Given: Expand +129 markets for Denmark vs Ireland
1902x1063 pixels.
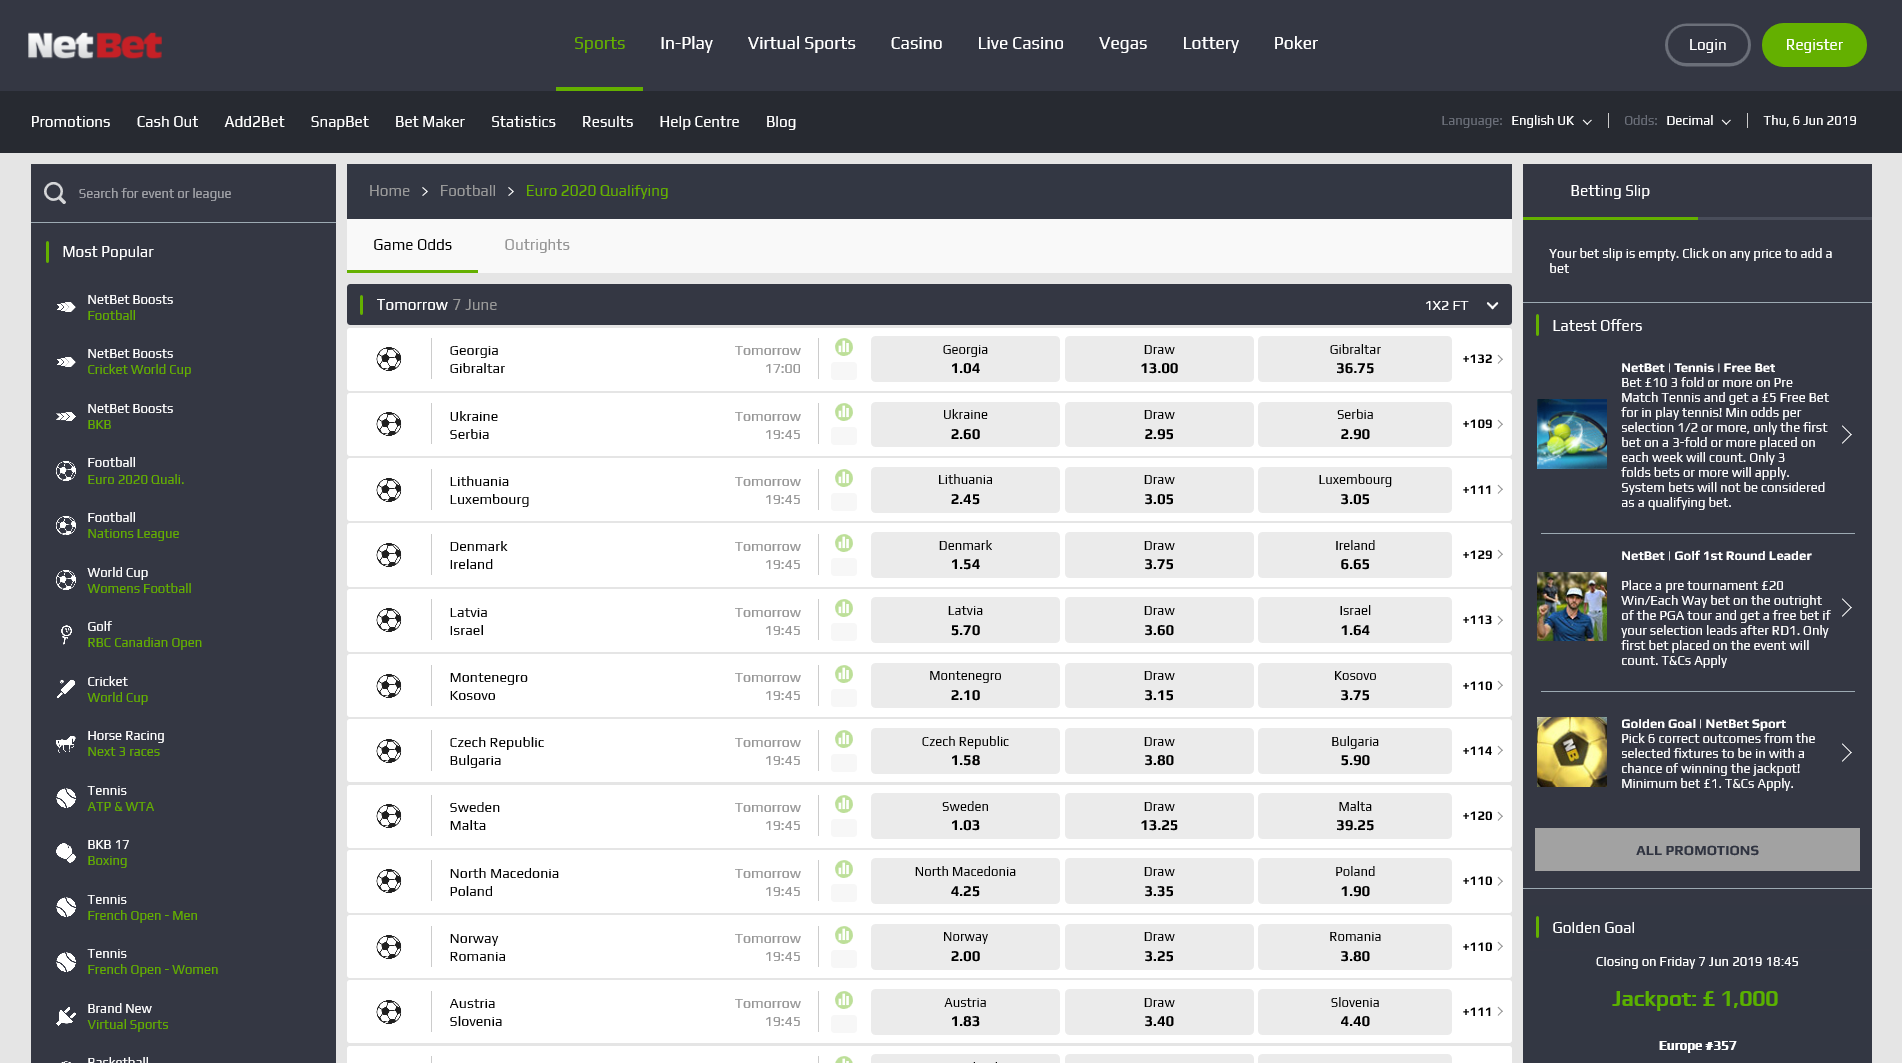Looking at the screenshot, I should [x=1483, y=555].
